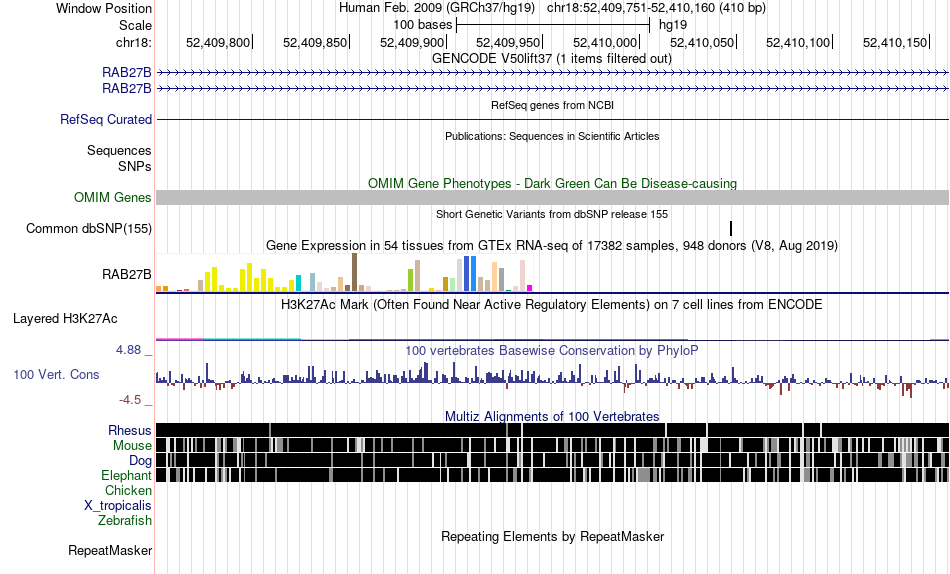Click the RepeatMasker track label

pyautogui.click(x=110, y=550)
